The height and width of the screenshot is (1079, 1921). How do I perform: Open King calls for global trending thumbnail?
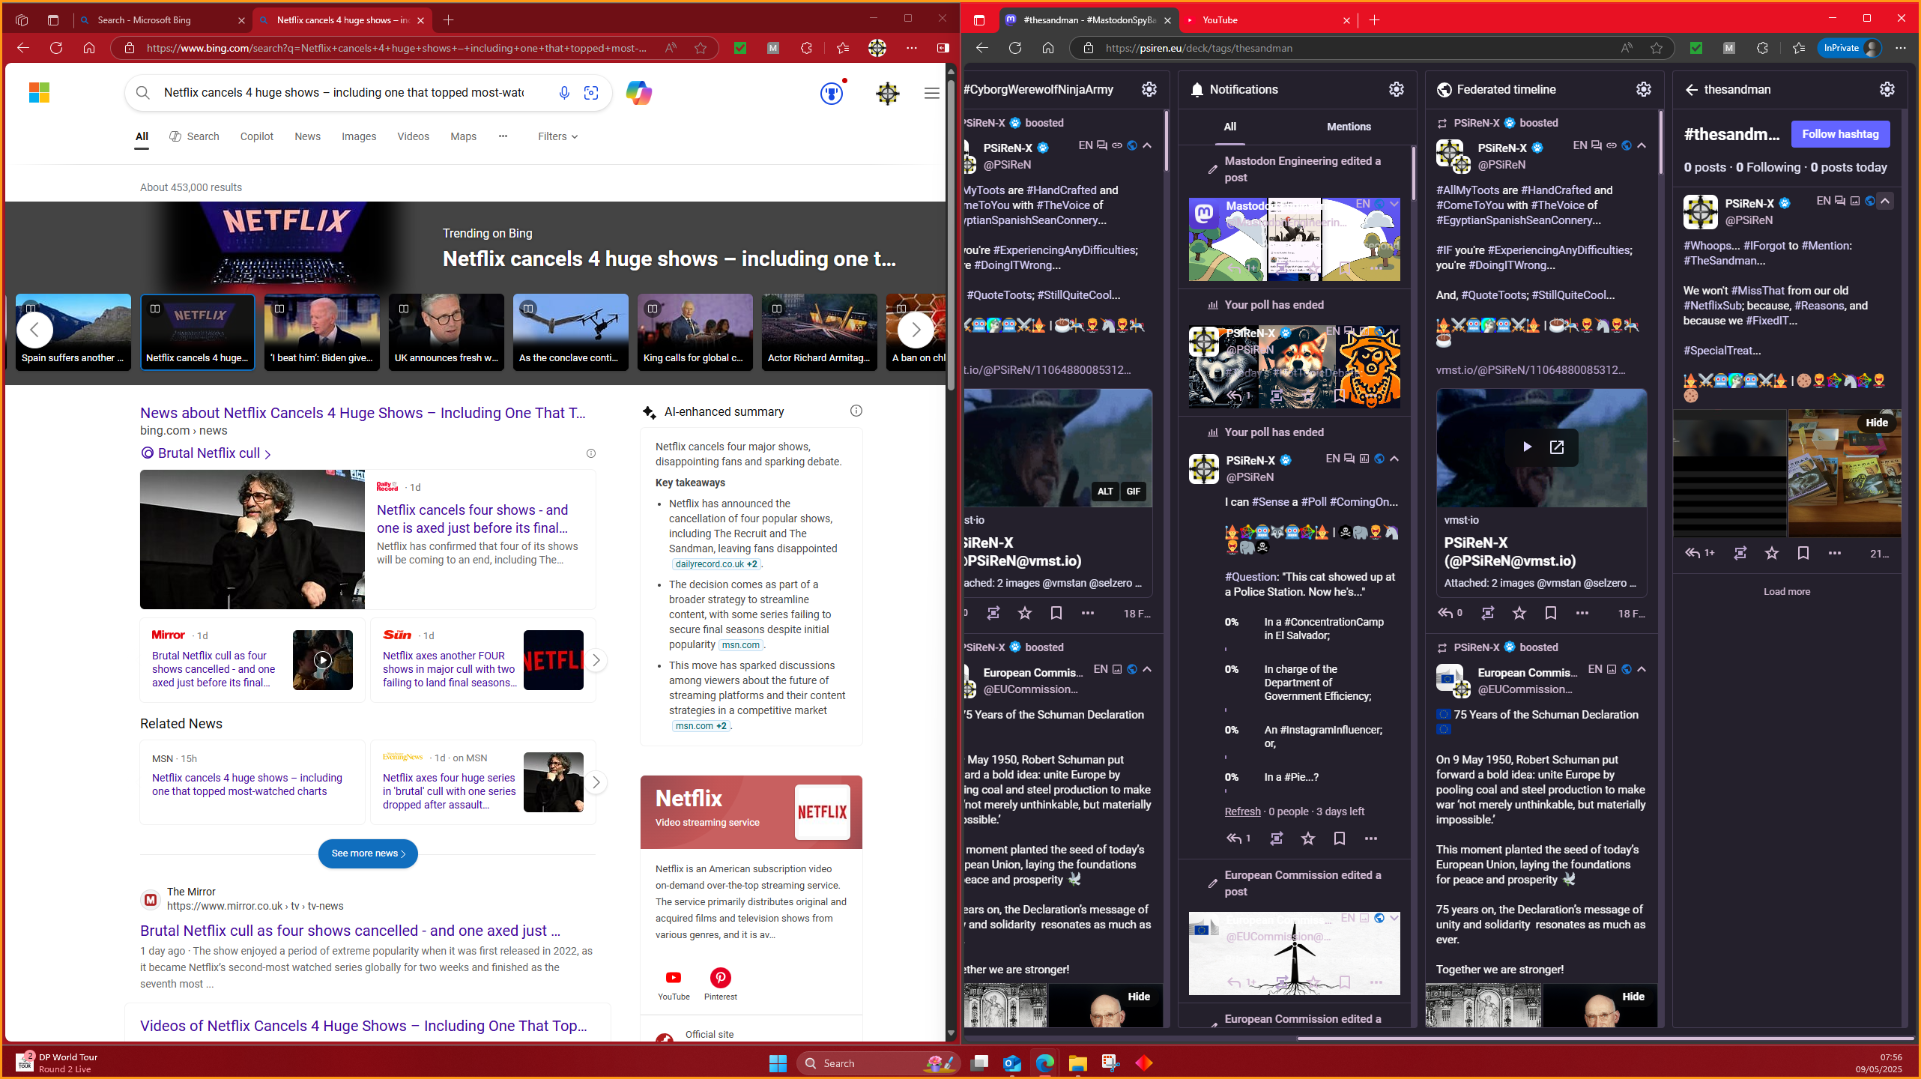click(694, 332)
